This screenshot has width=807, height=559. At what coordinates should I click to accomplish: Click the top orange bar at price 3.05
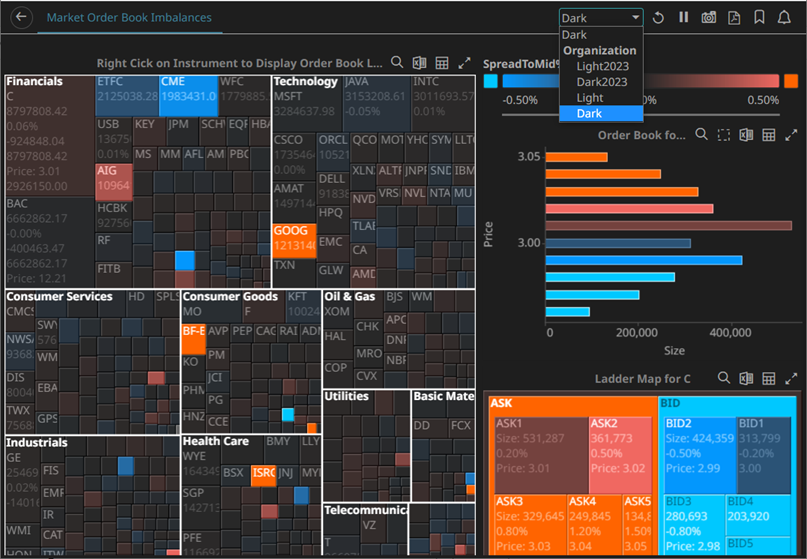click(x=576, y=157)
